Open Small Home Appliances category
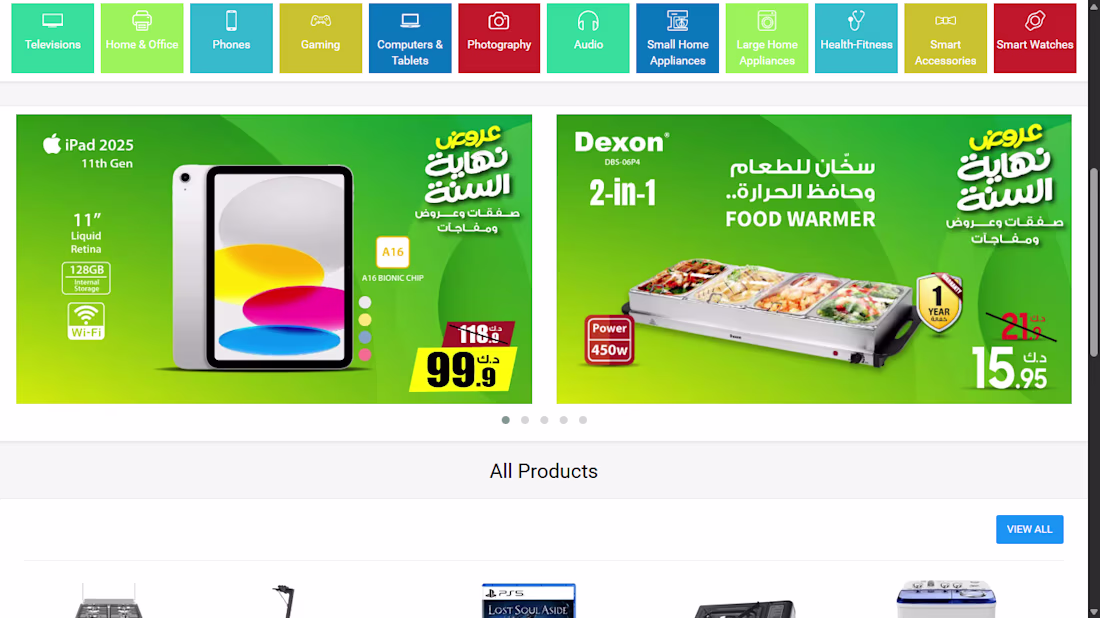The width and height of the screenshot is (1100, 618). [677, 38]
